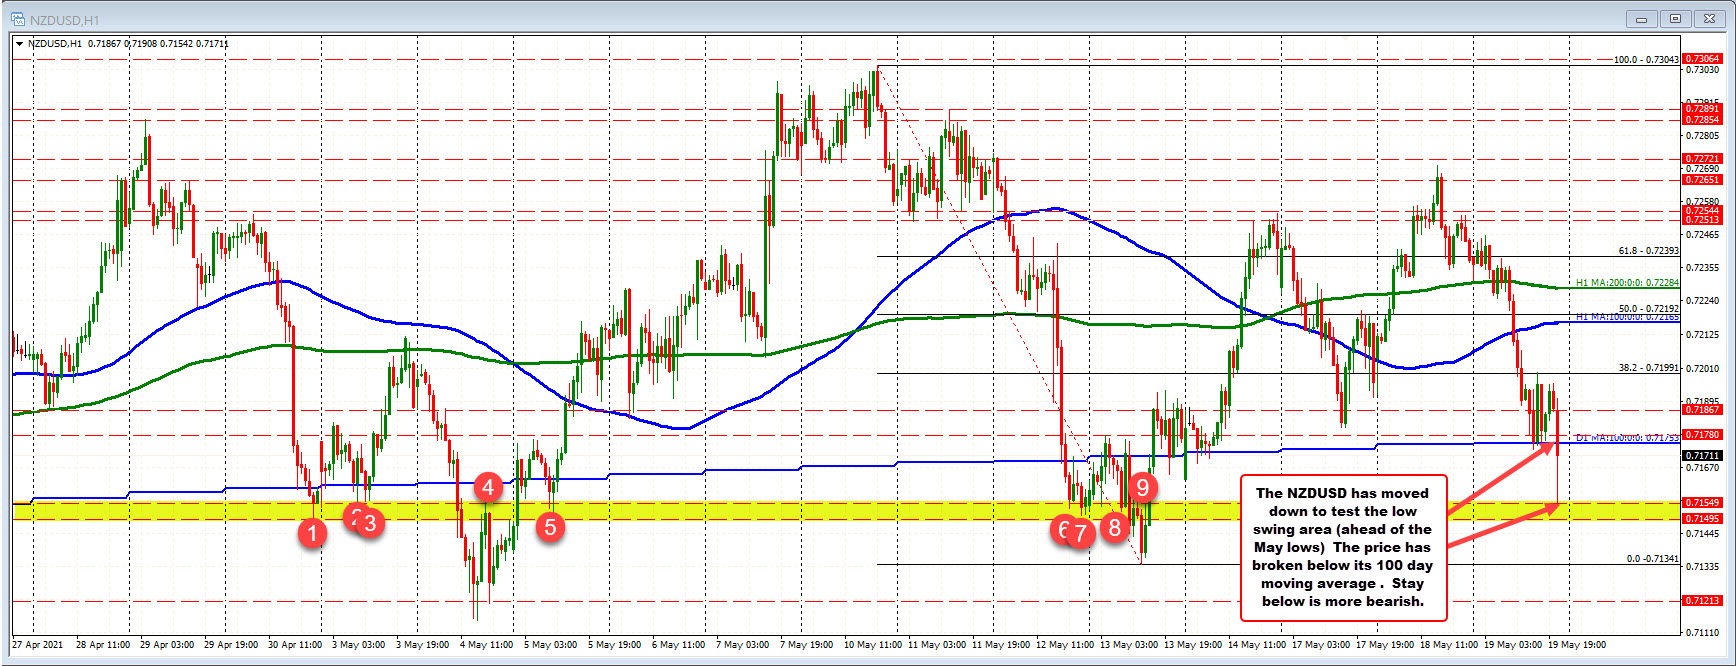The height and width of the screenshot is (666, 1736).
Task: Select red circle marker number 8
Action: [1115, 527]
